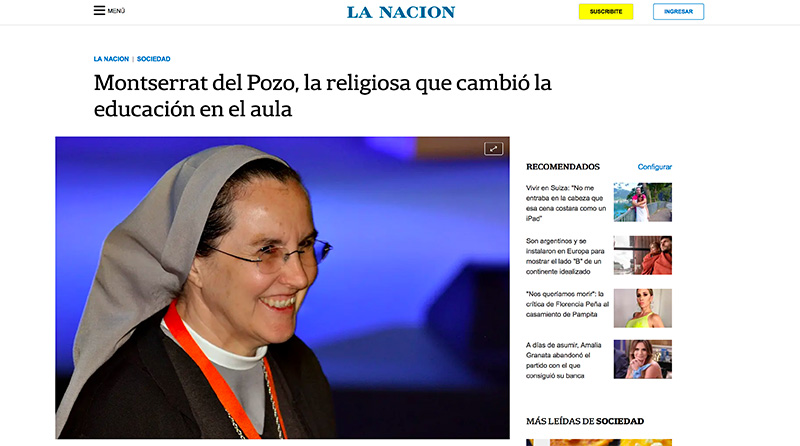Click the Vivir en Suiza thumbnail
The image size is (800, 446).
coord(642,202)
